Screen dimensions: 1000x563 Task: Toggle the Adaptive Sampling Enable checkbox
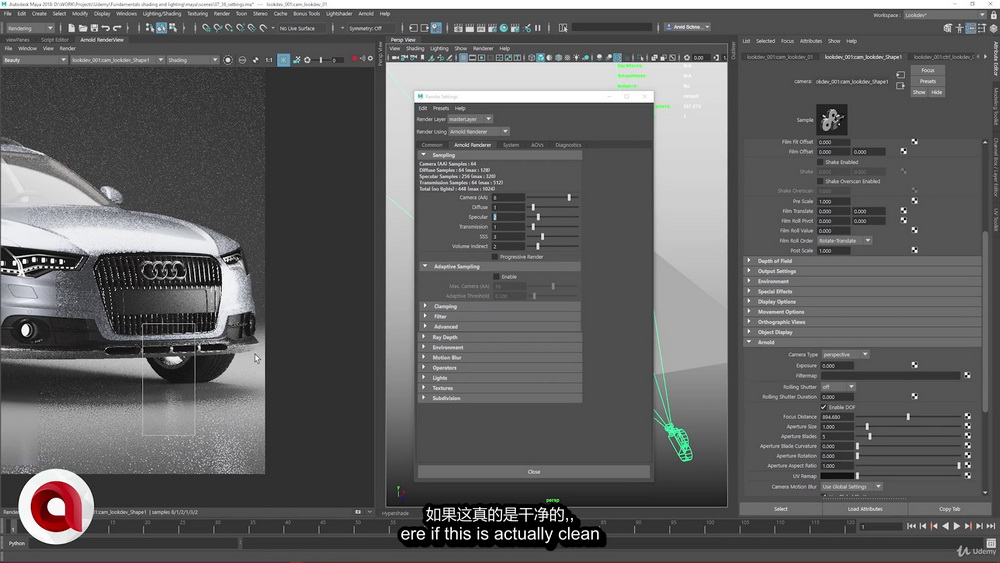[x=496, y=277]
